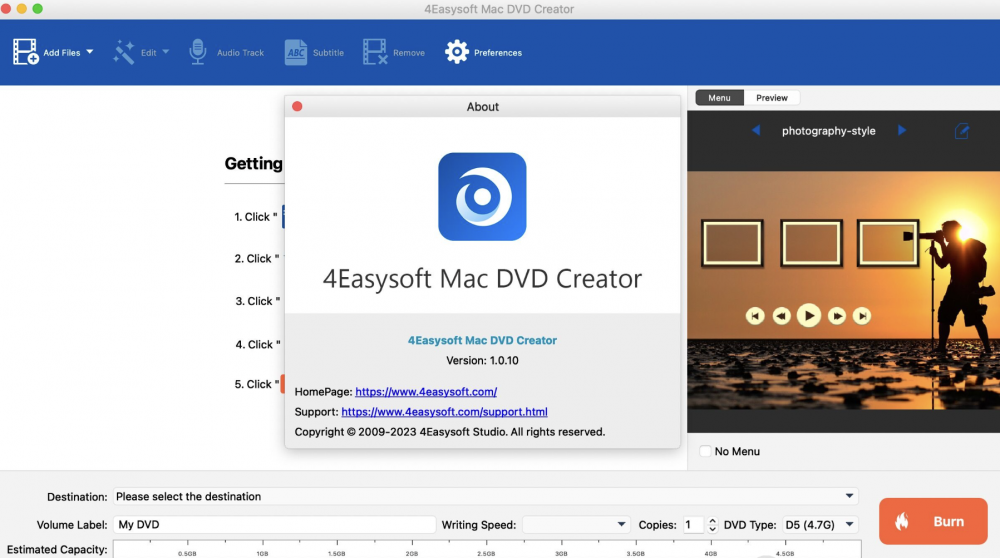This screenshot has height=558, width=1000.
Task: Open the 4easysoft.com homepage link
Action: click(x=426, y=392)
